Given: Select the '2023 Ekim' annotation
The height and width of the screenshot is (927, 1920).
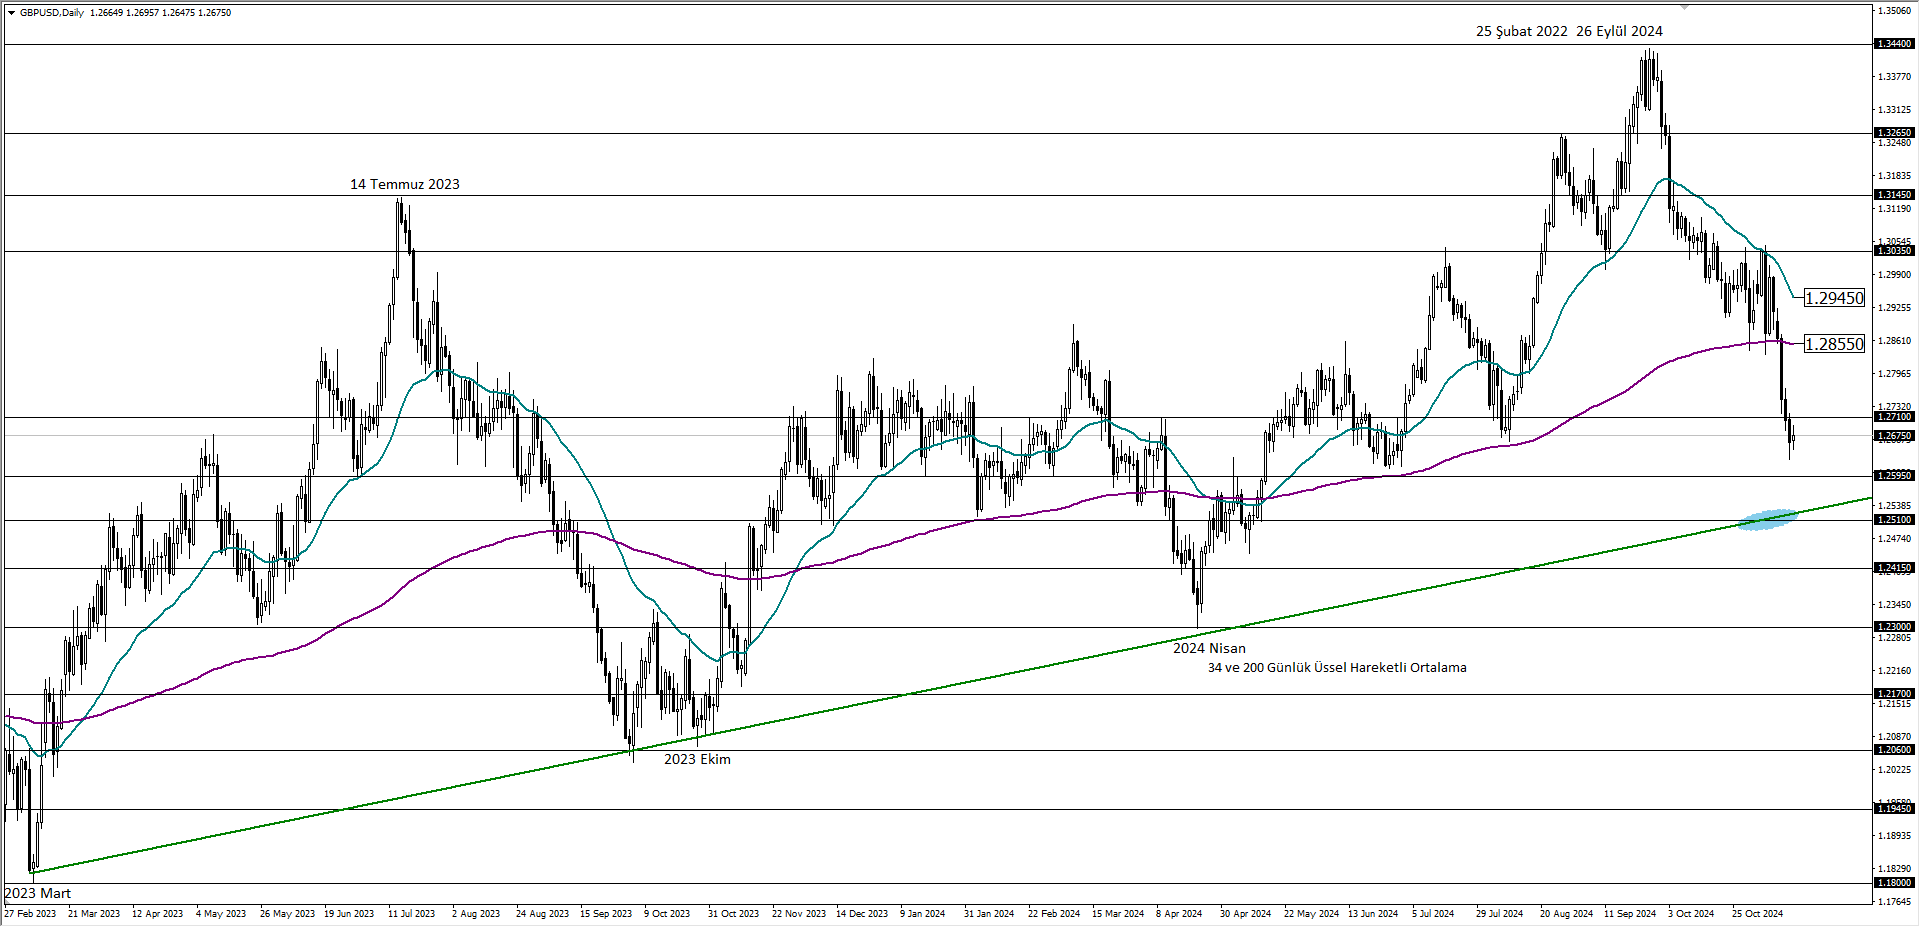Looking at the screenshot, I should point(697,759).
